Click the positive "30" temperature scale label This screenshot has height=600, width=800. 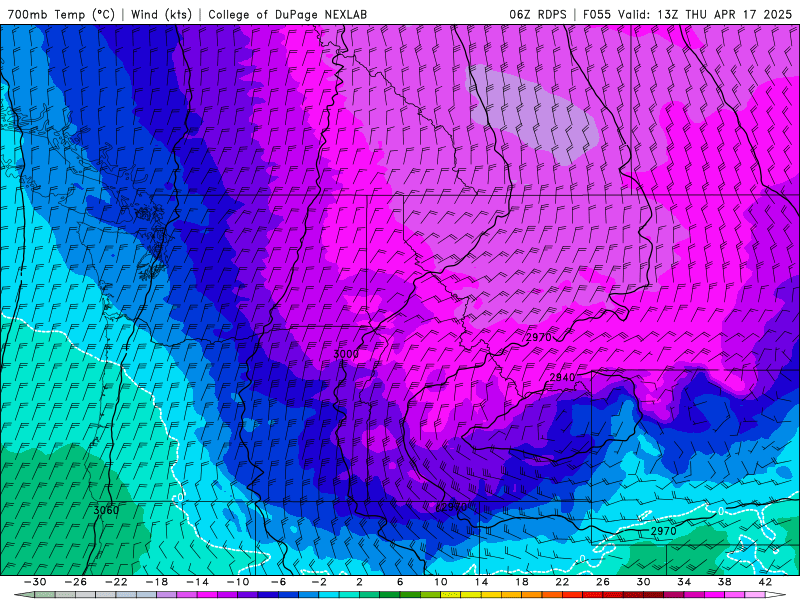coord(643,582)
